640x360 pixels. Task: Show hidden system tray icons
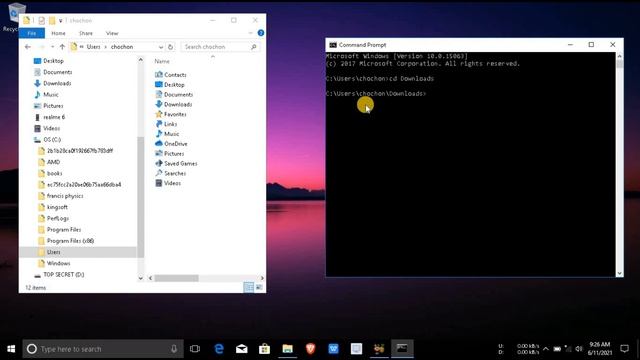click(x=545, y=349)
